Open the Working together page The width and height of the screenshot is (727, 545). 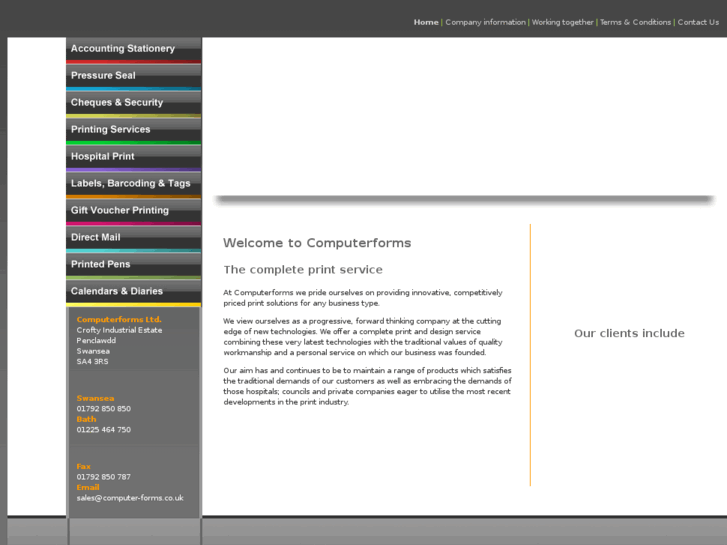coord(562,22)
